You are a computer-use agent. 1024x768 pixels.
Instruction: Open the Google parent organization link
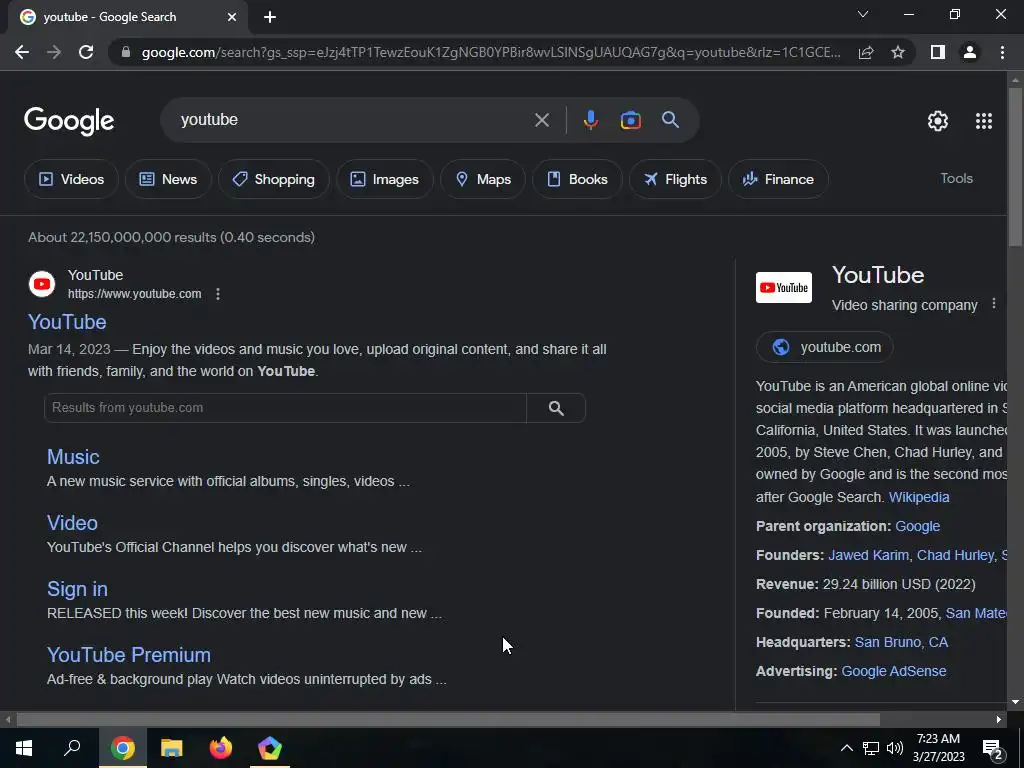point(917,526)
